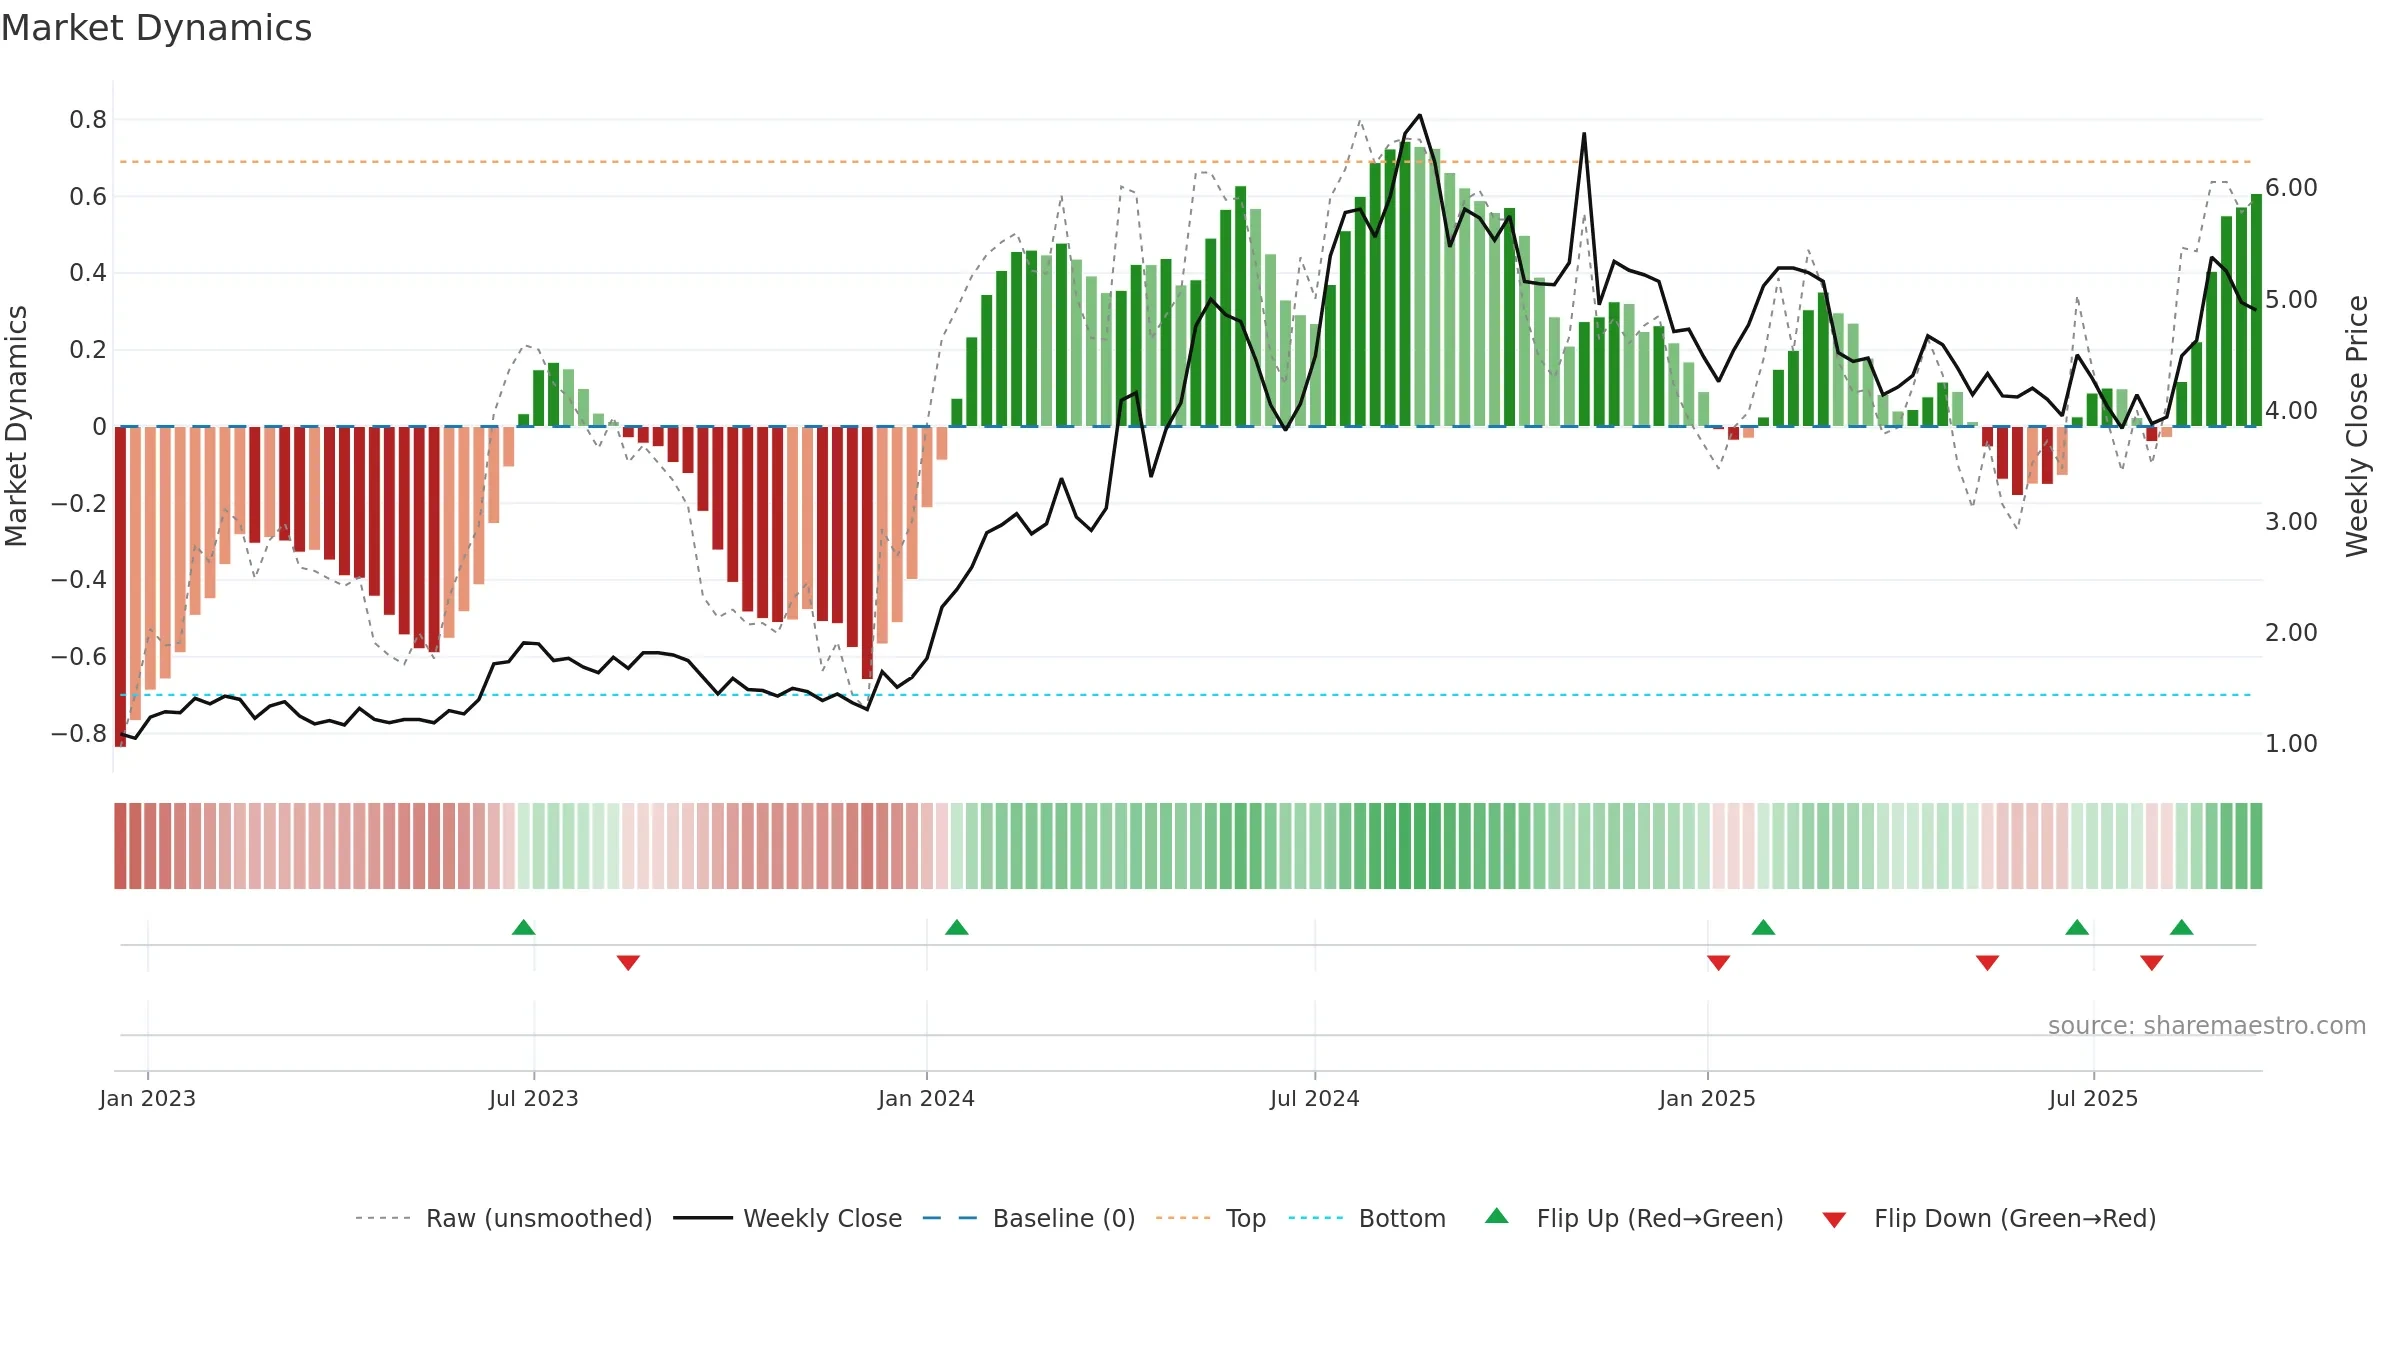Click the 0.4 left axis tick label

88,273
